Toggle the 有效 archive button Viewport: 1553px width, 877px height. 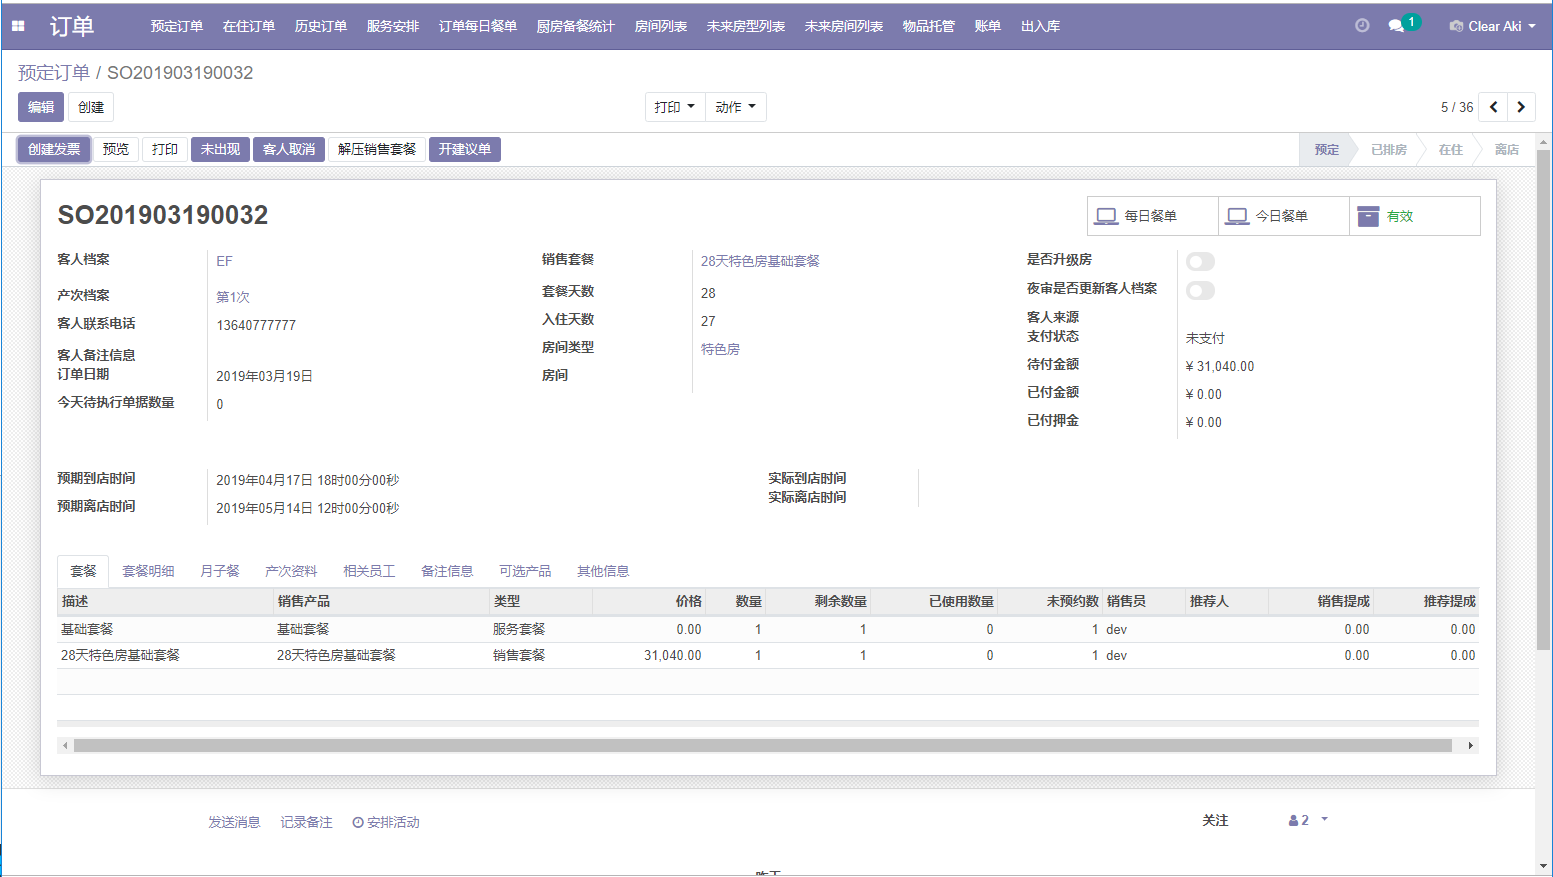tap(1415, 216)
